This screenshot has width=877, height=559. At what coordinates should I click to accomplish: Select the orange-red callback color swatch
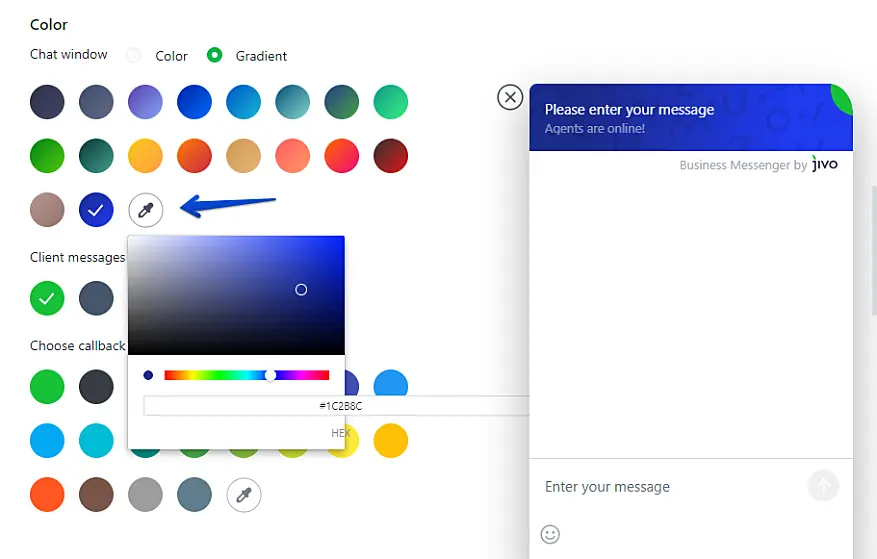(47, 494)
